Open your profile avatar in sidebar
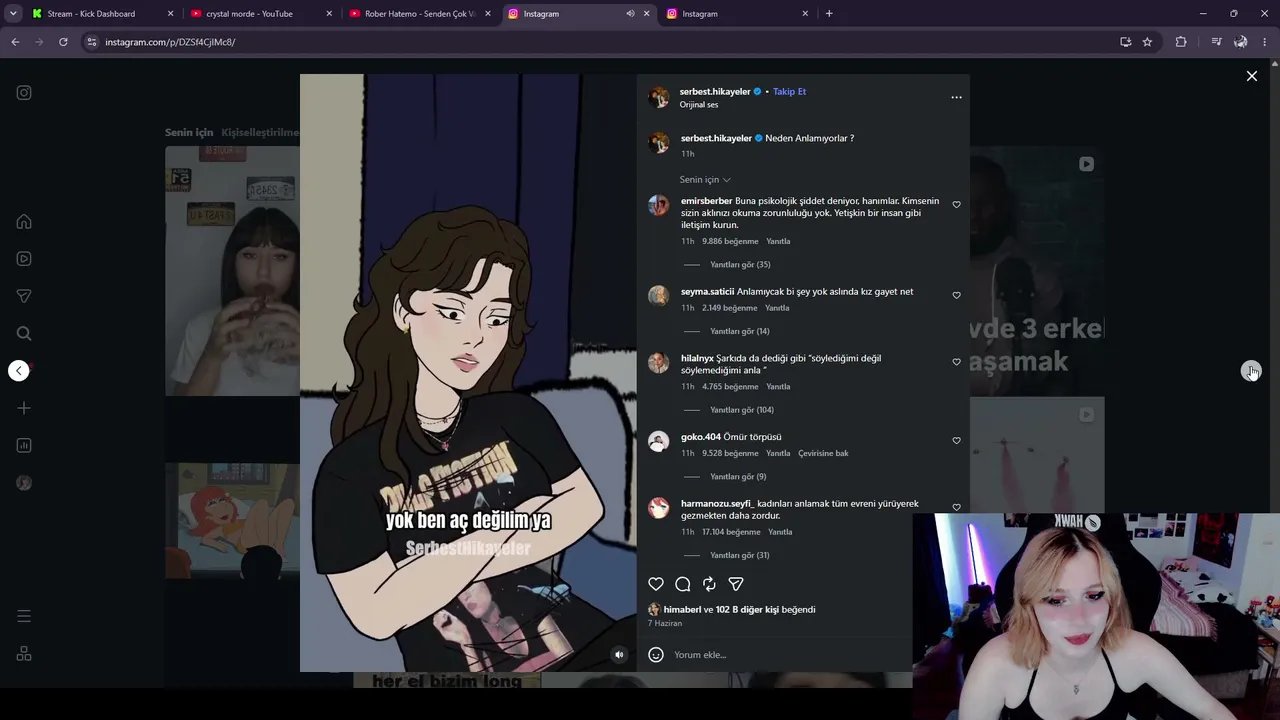This screenshot has width=1280, height=720. [x=24, y=483]
